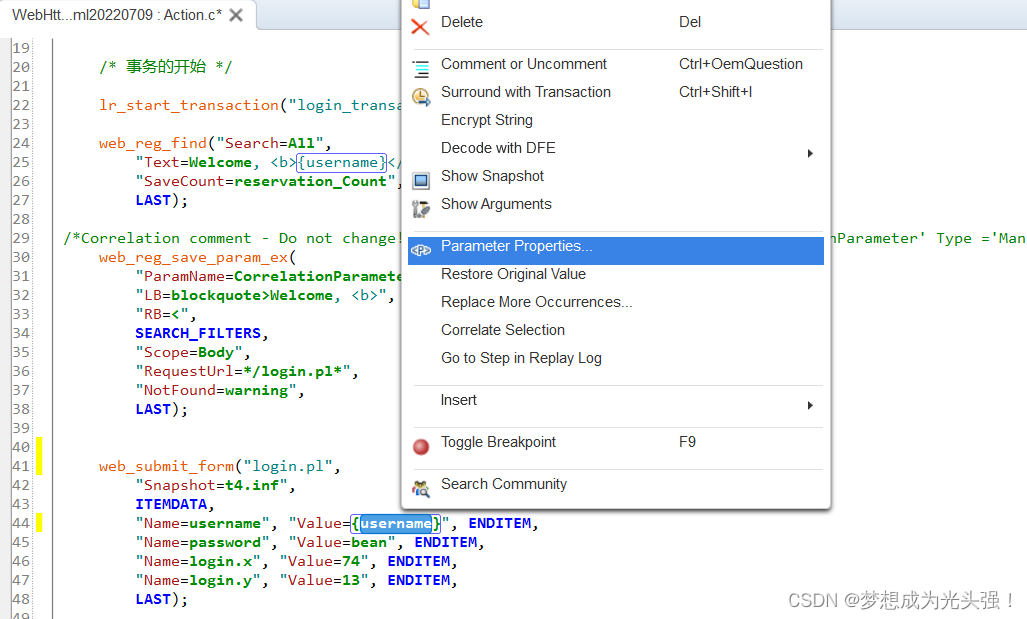Click web_reg_find function name
The width and height of the screenshot is (1027, 619).
tap(153, 143)
